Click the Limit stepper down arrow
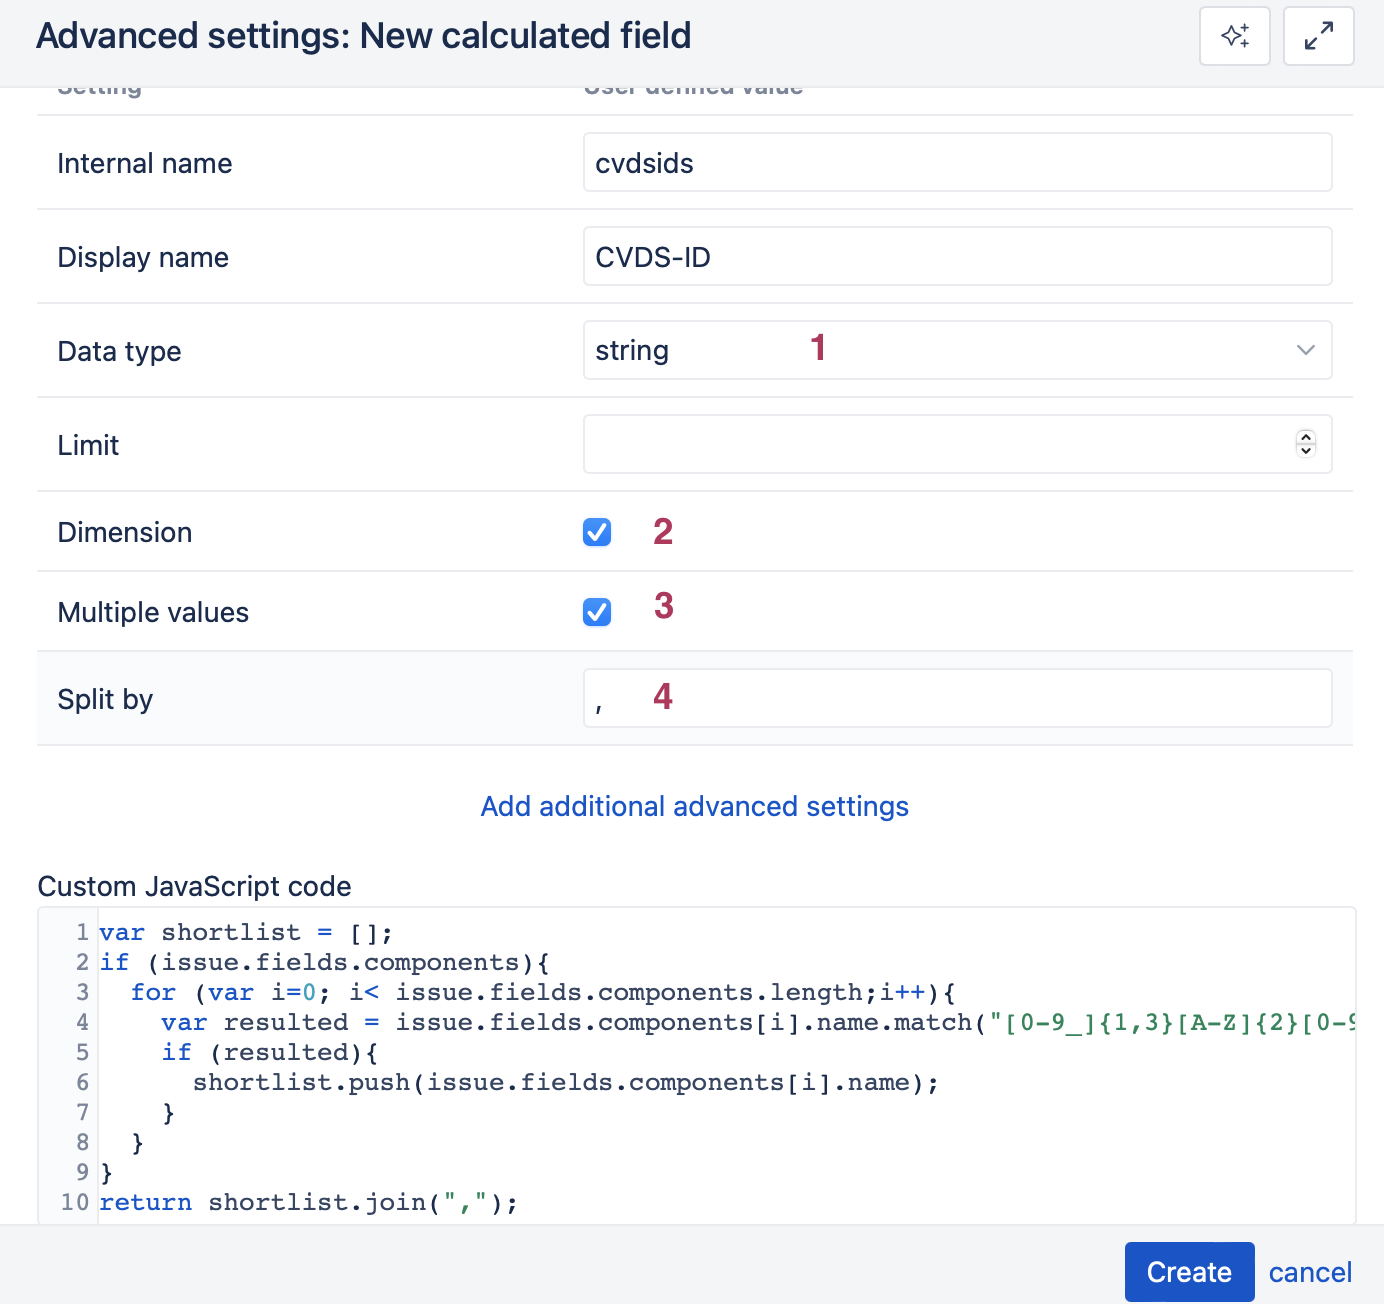The width and height of the screenshot is (1384, 1304). [1305, 451]
